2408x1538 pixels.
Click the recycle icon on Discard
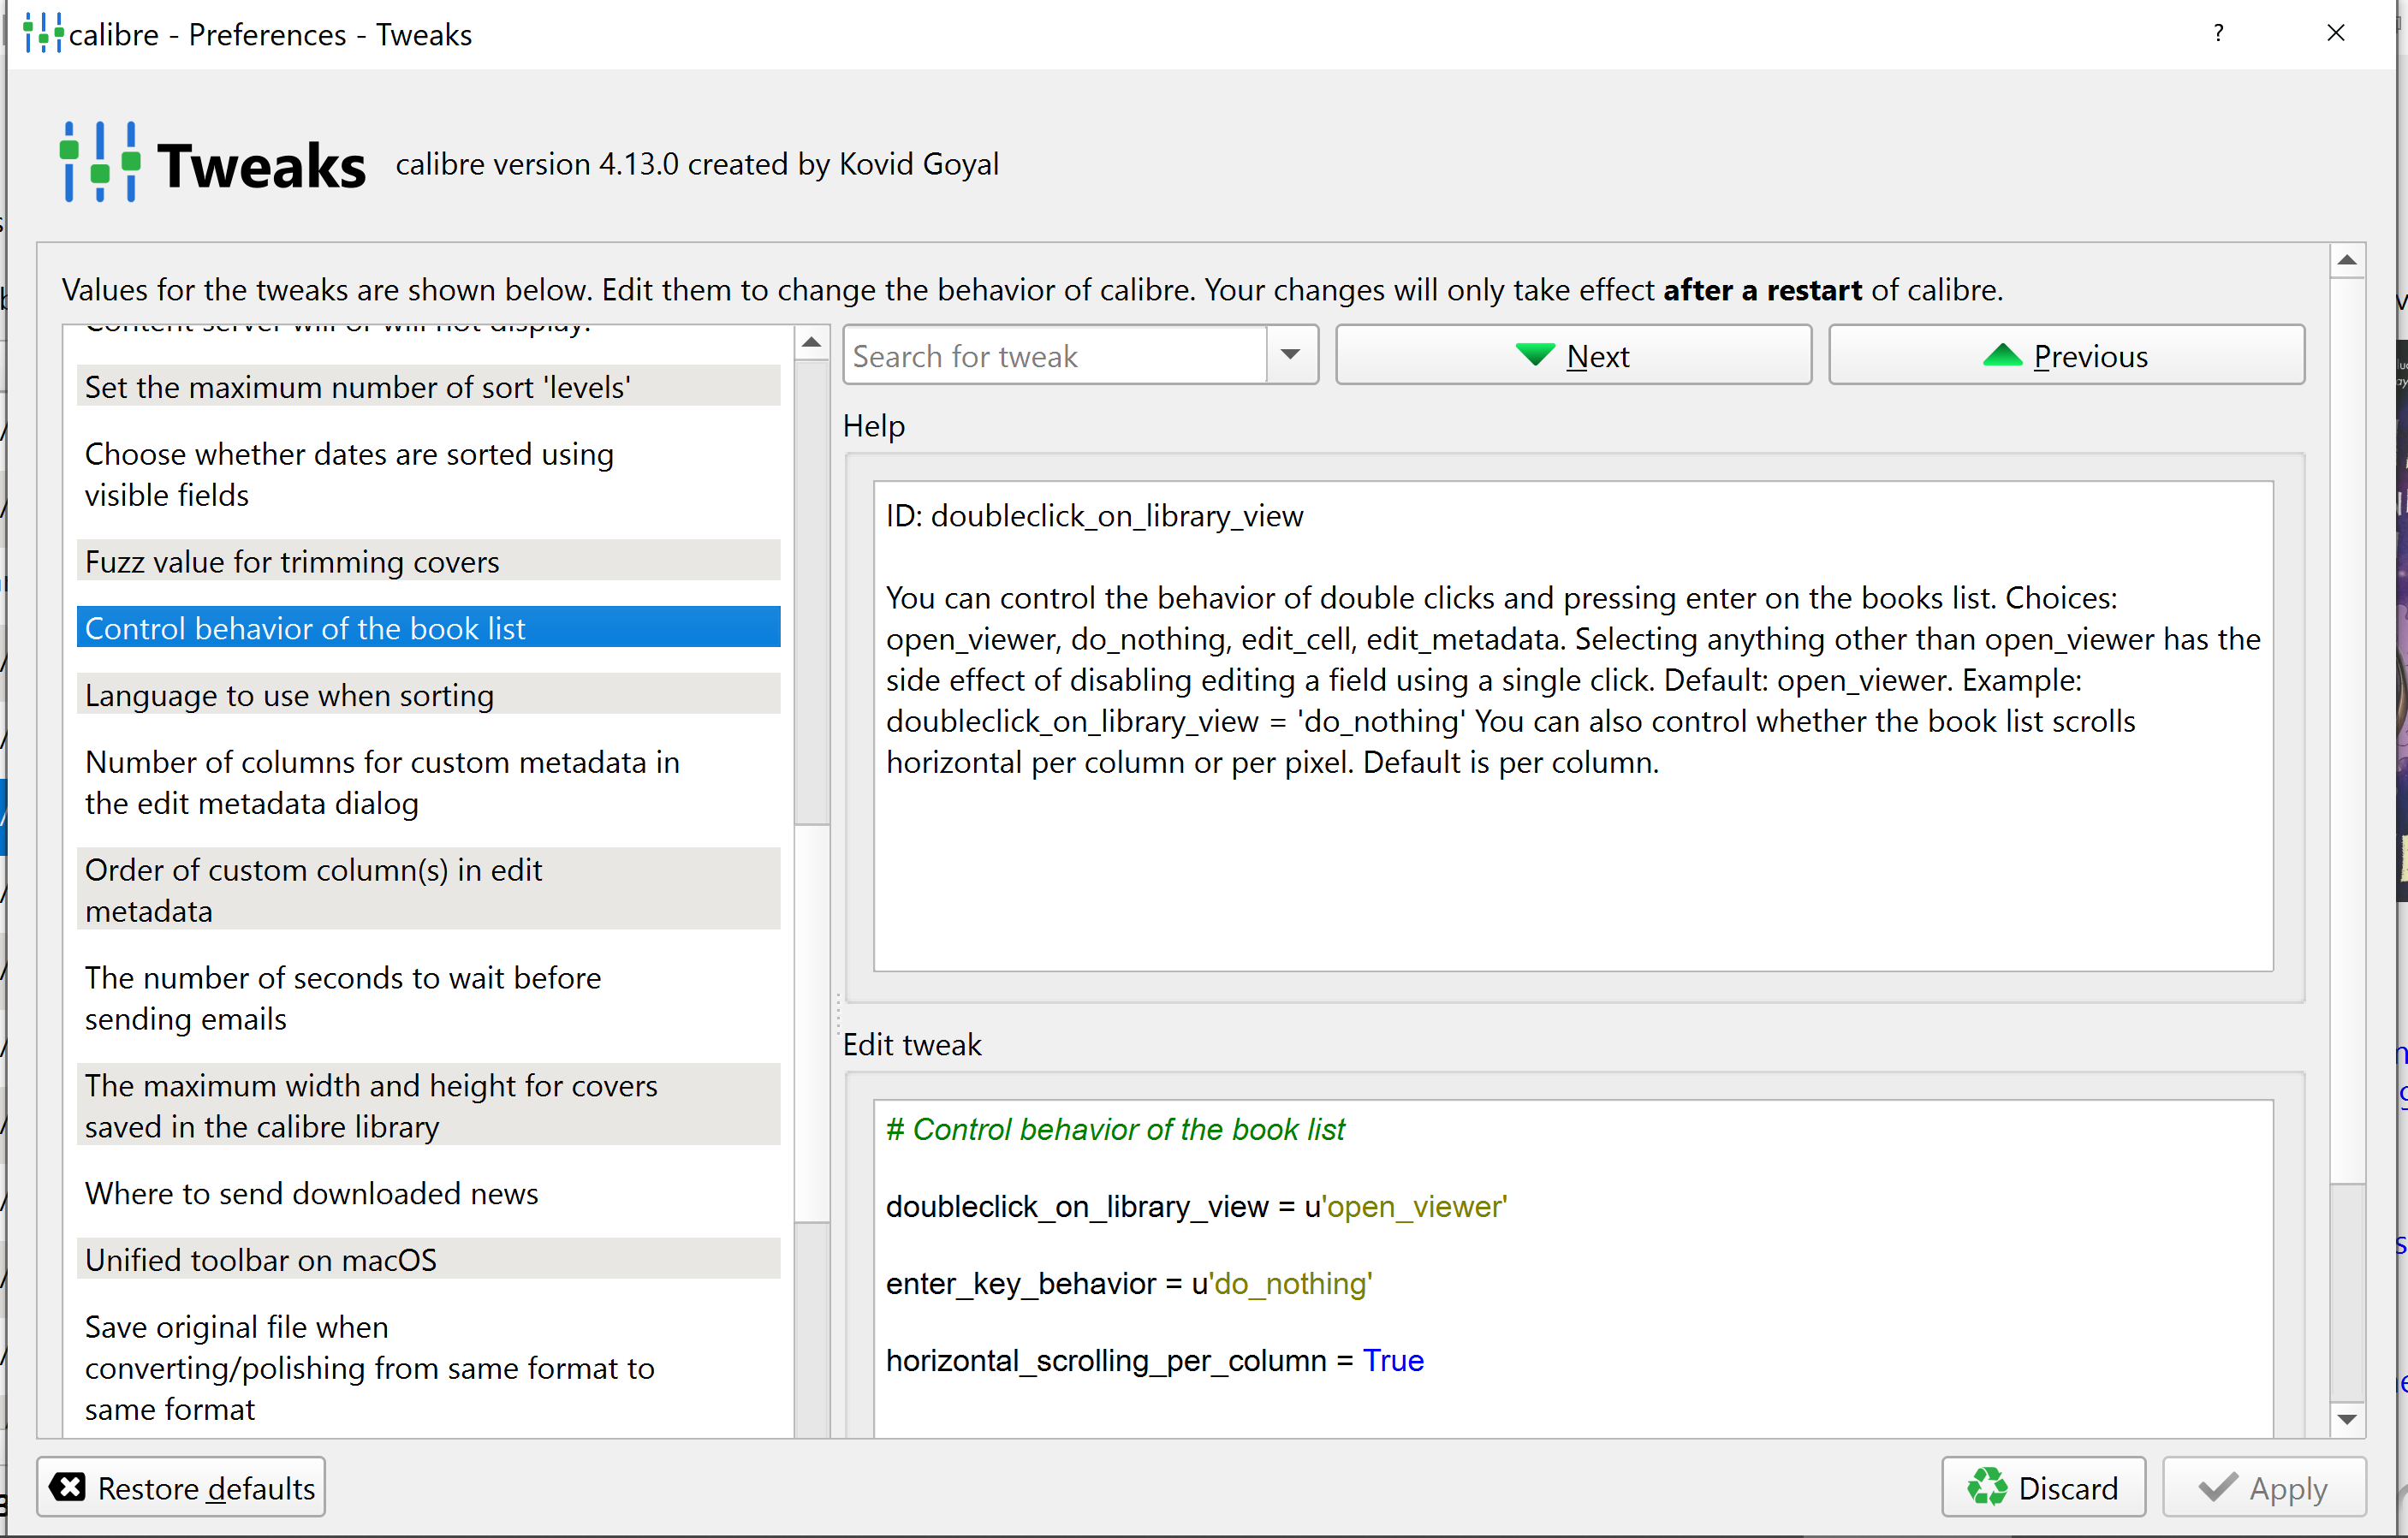click(x=1986, y=1487)
